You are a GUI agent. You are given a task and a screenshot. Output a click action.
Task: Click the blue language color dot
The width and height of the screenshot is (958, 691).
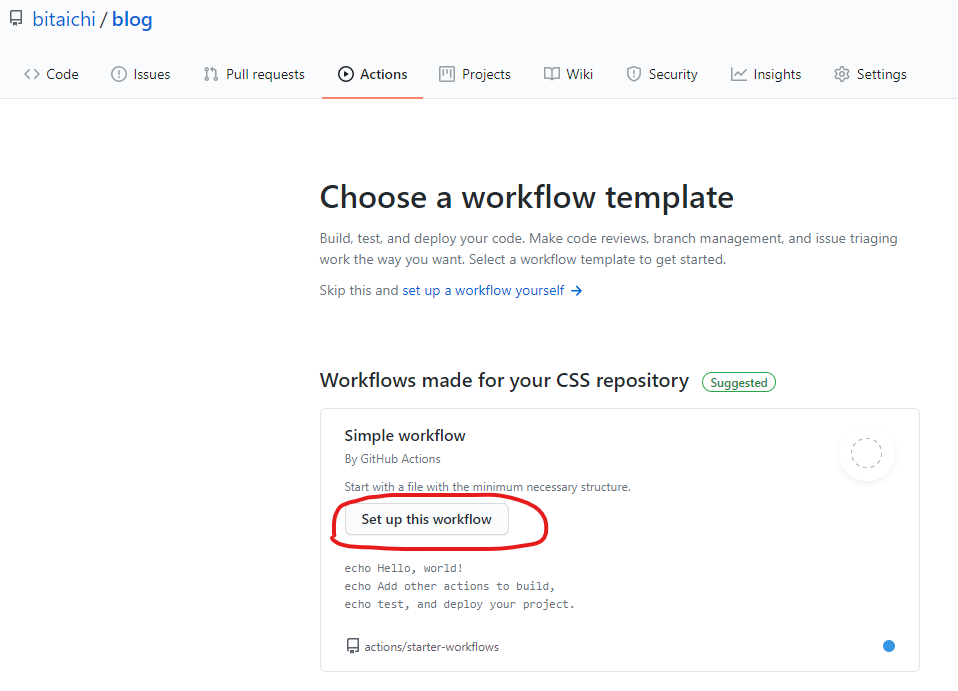click(889, 646)
